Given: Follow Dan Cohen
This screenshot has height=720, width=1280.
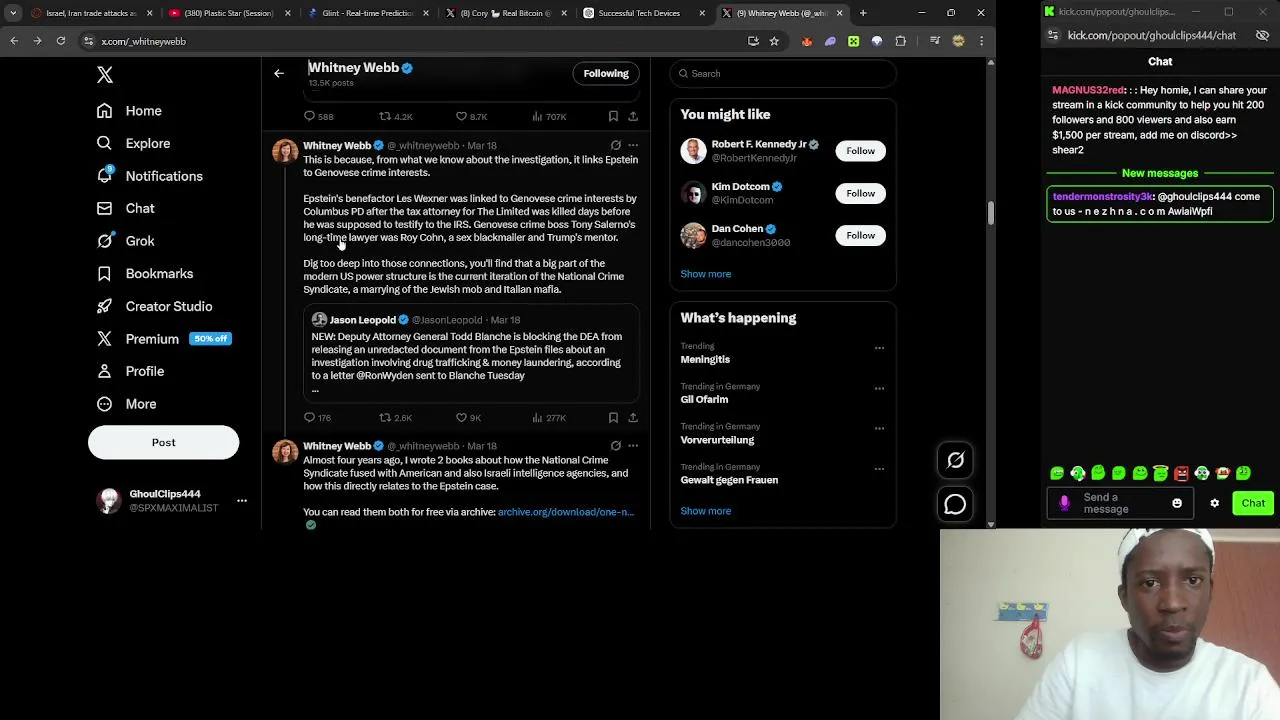Looking at the screenshot, I should pos(860,235).
